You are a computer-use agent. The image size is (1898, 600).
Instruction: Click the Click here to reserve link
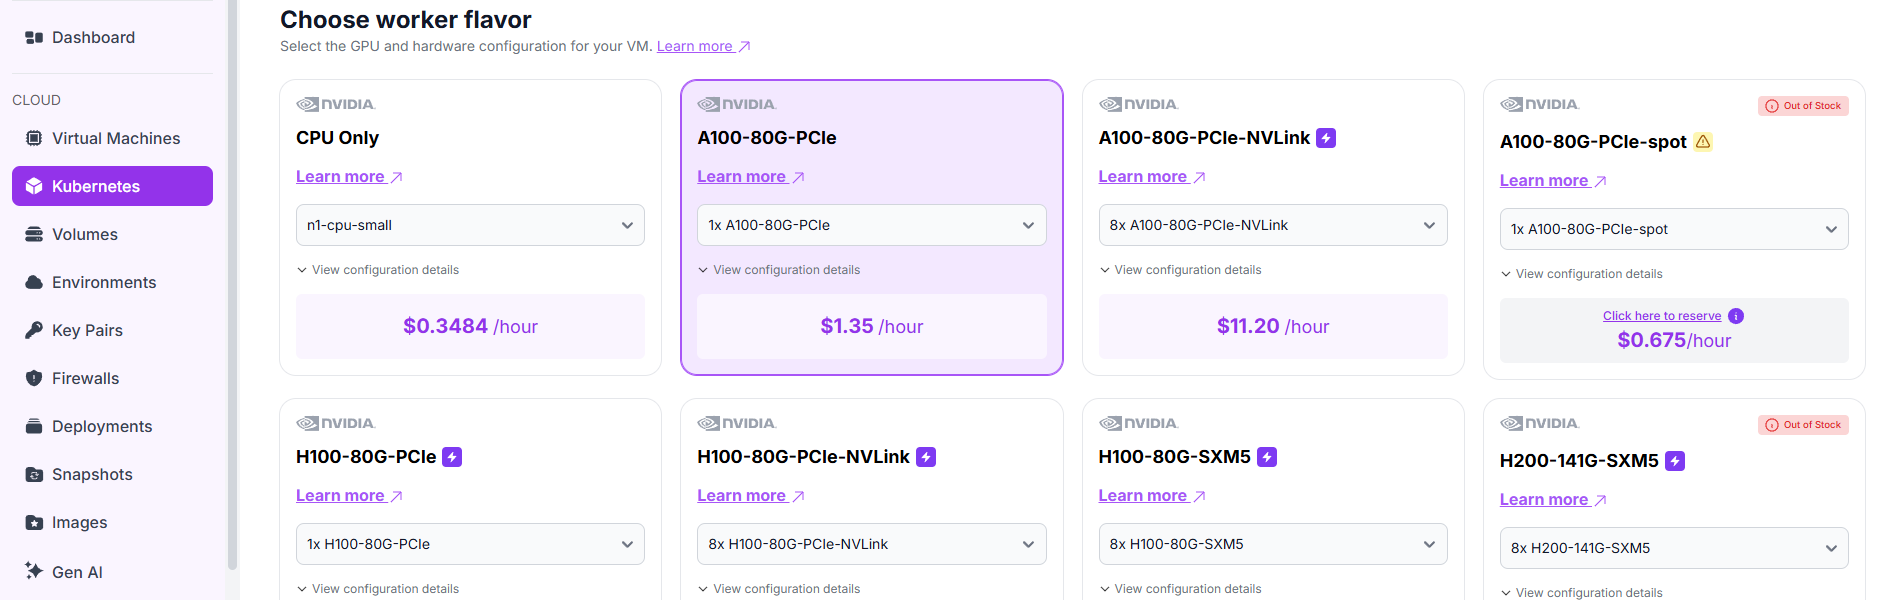(x=1662, y=316)
